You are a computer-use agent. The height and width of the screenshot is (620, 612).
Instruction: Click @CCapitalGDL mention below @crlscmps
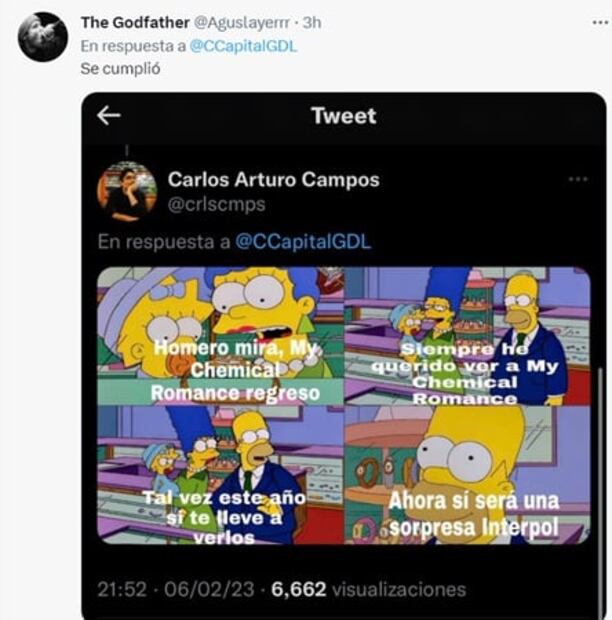[x=302, y=242]
